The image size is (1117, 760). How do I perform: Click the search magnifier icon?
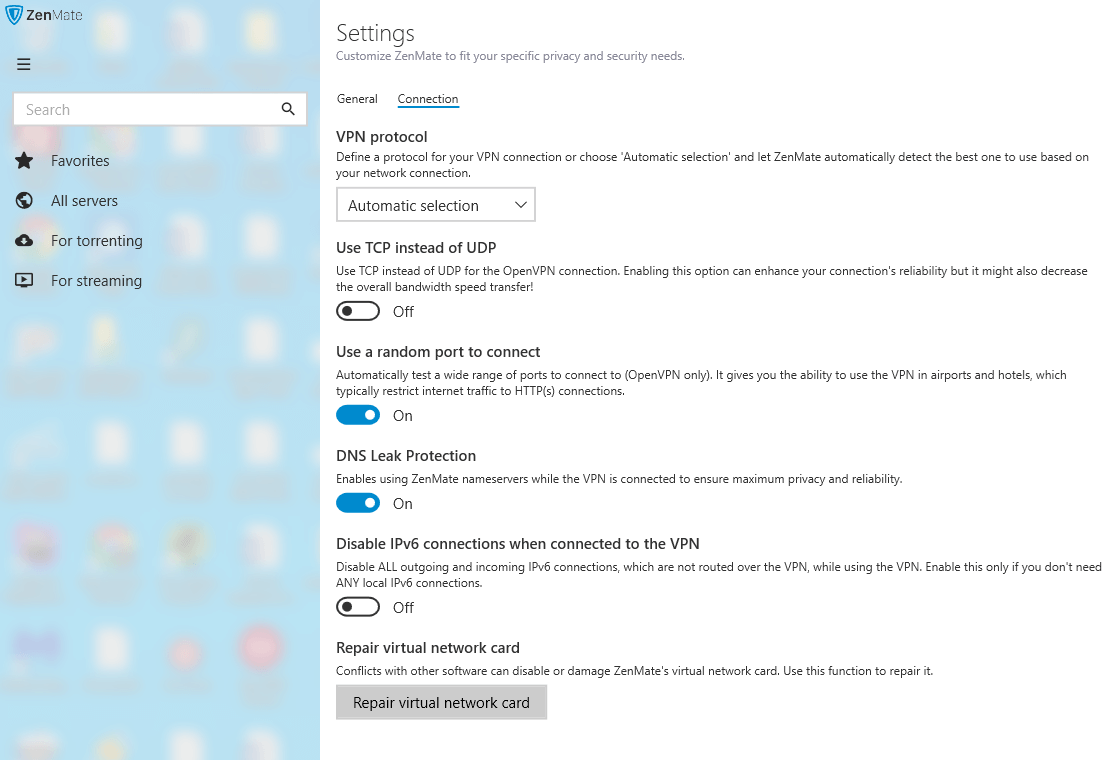coord(288,109)
